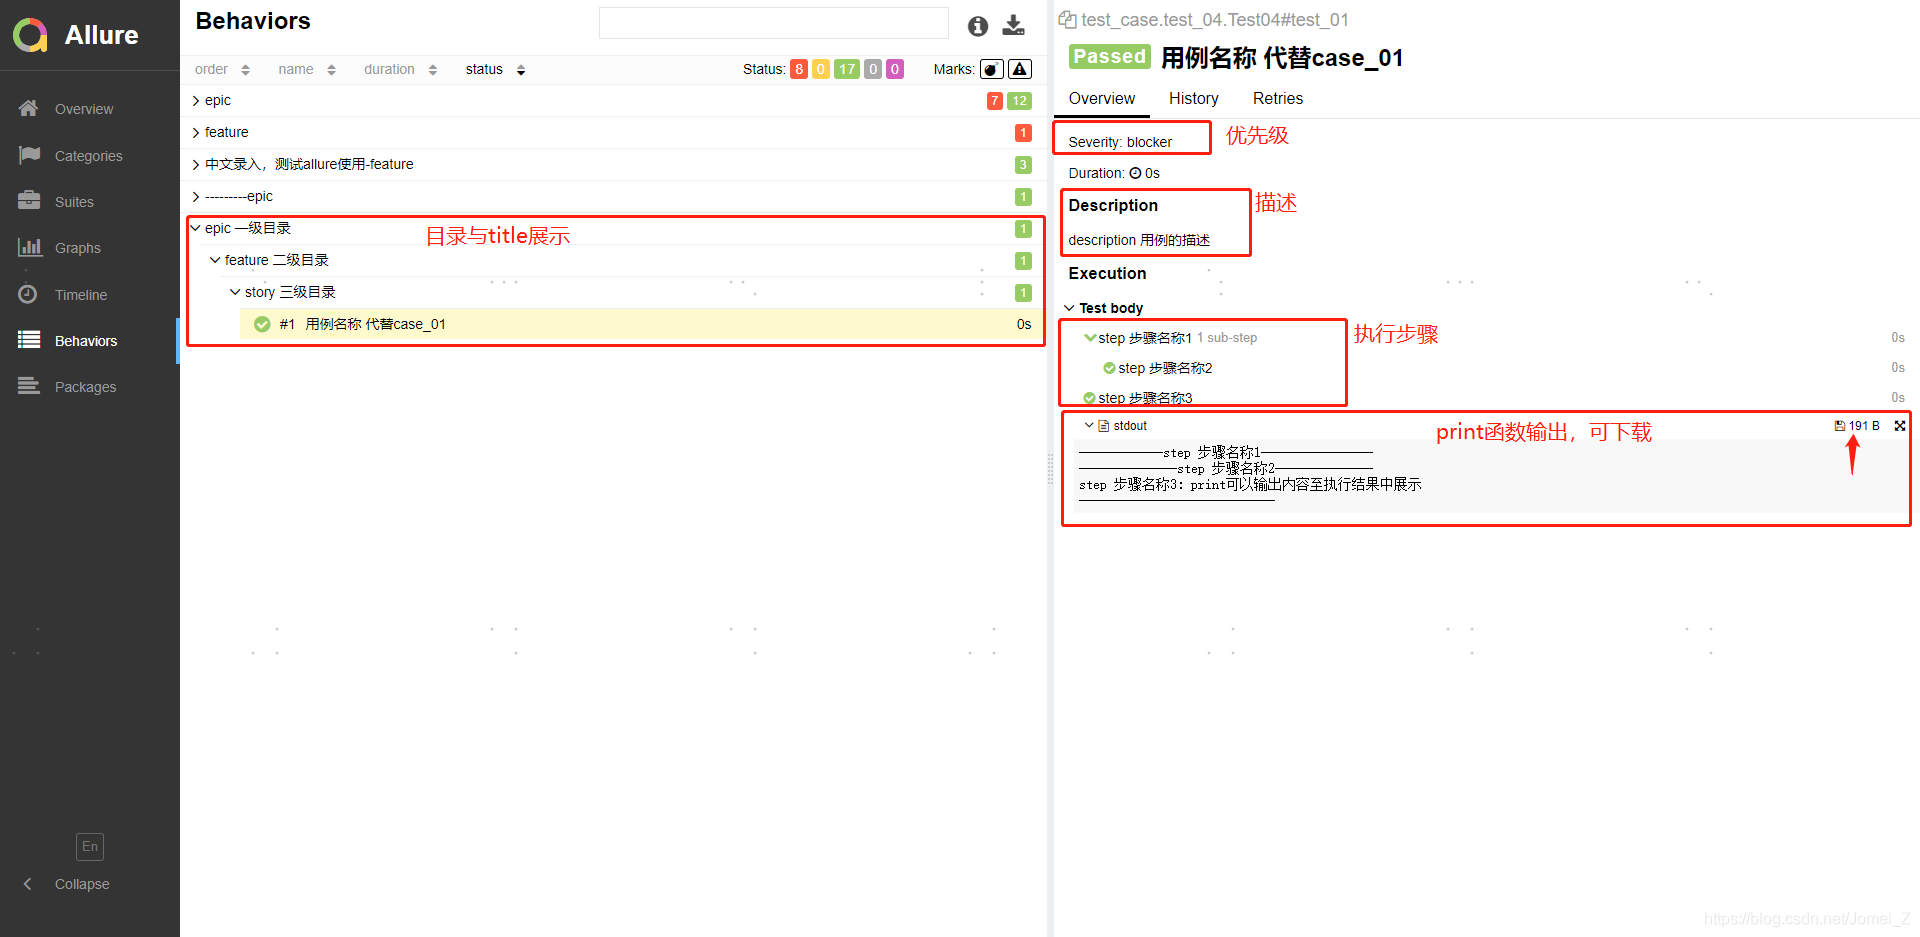The width and height of the screenshot is (1920, 937).
Task: Toggle the flaky bomb mark filter
Action: point(992,69)
